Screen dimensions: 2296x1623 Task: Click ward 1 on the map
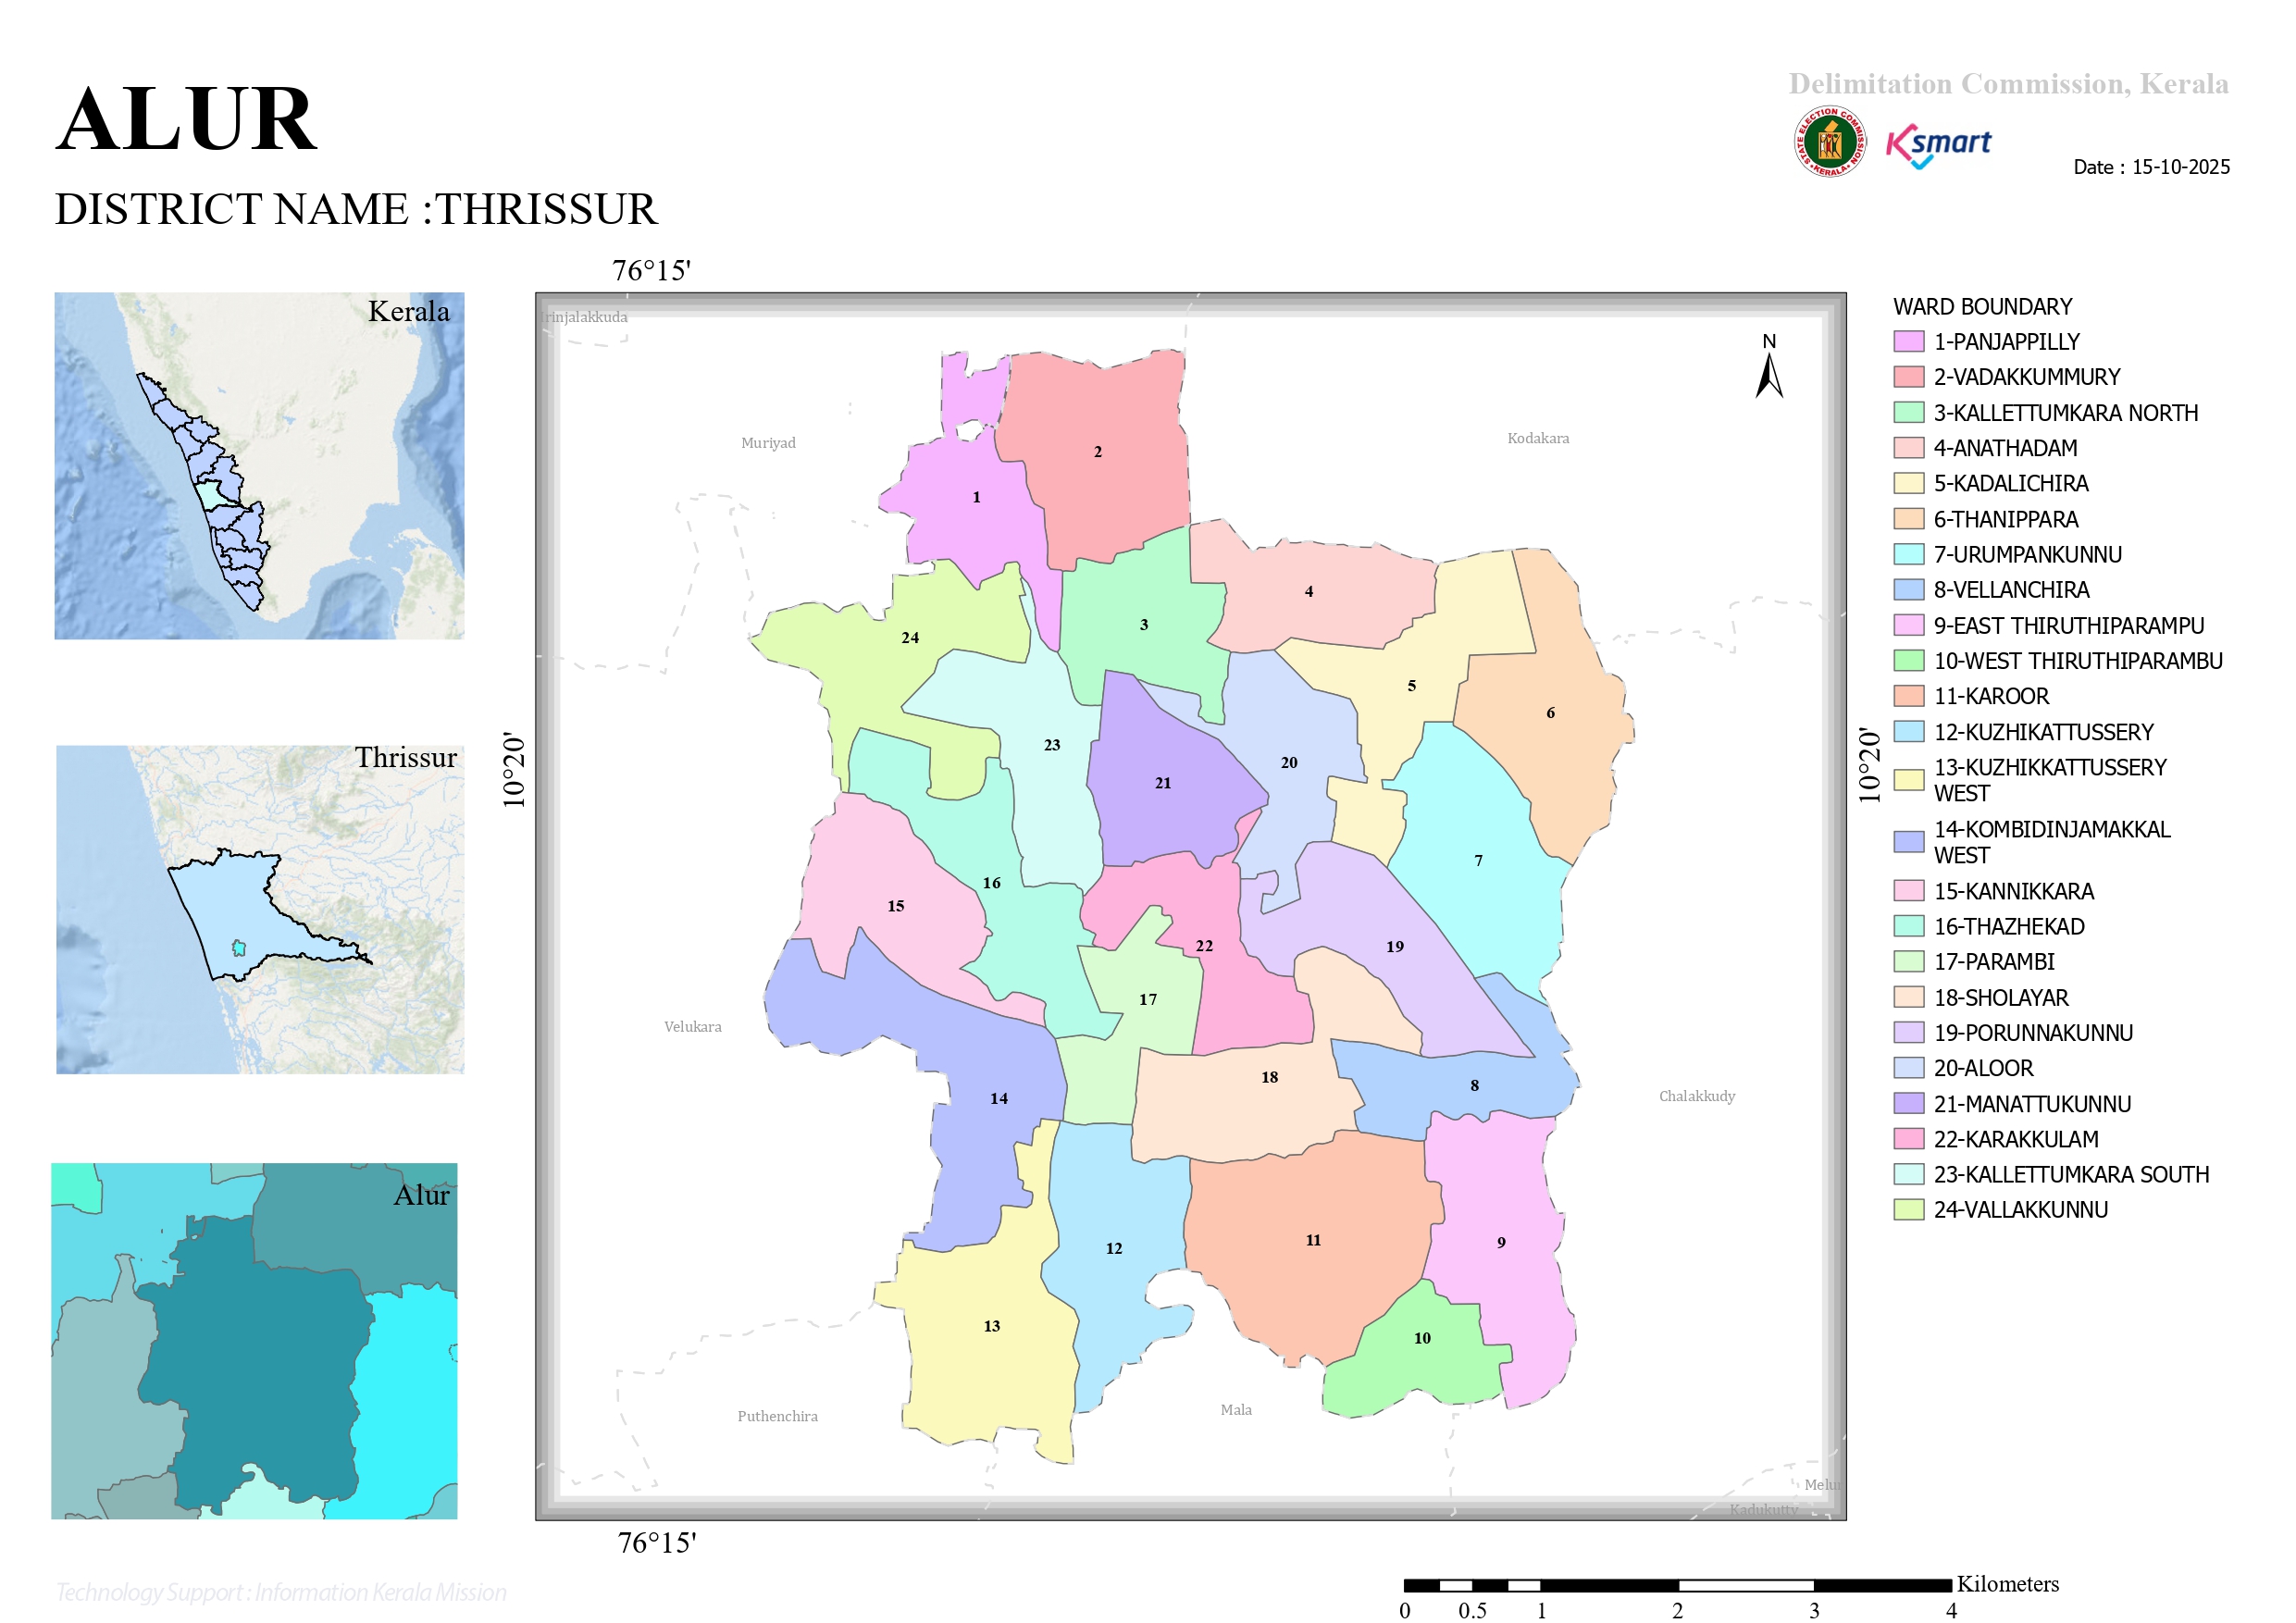click(x=976, y=497)
